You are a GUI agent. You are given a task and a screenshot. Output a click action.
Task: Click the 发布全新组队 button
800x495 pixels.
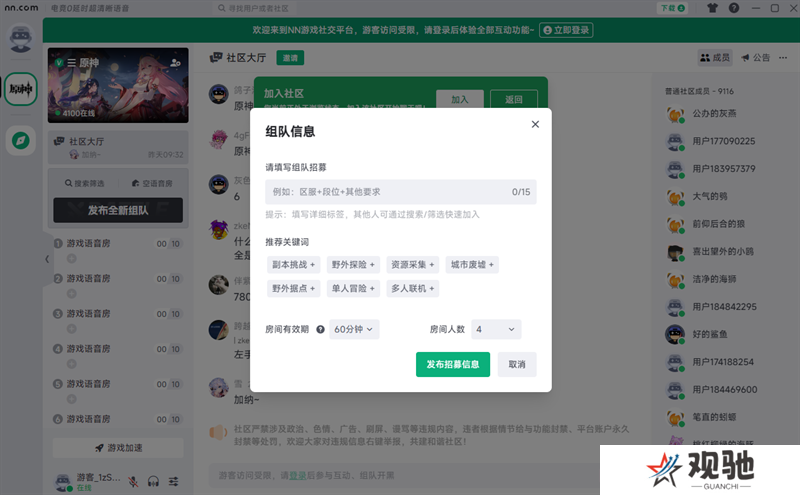click(118, 210)
